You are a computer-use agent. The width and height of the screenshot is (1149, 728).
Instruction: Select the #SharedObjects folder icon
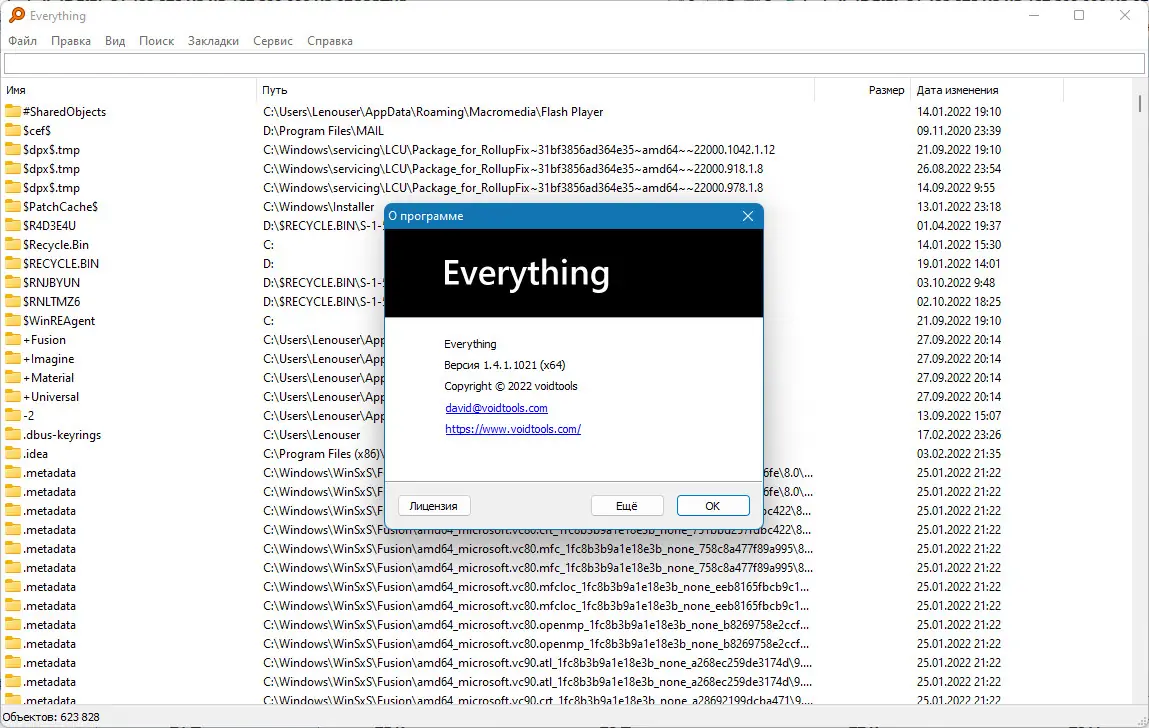pos(12,111)
